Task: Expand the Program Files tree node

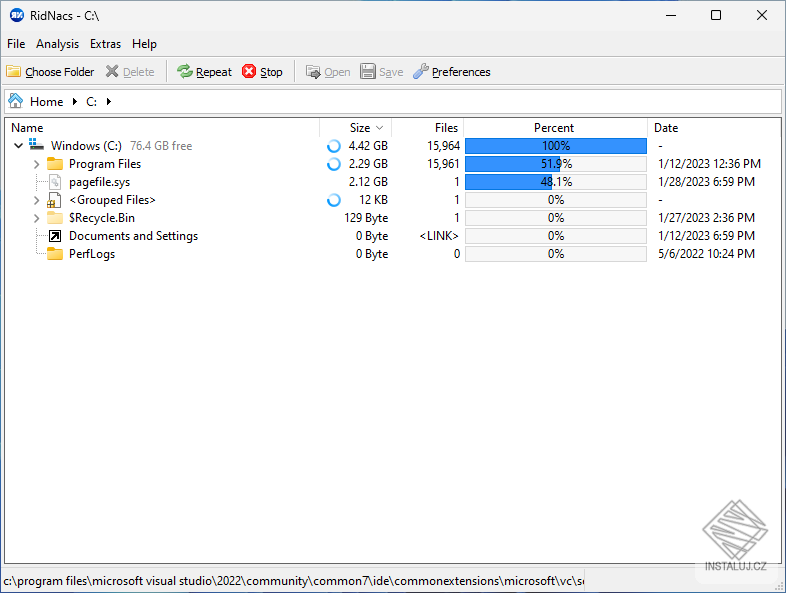Action: click(36, 164)
